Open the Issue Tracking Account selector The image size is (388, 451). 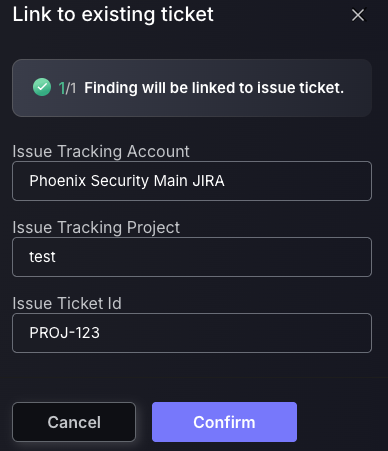coord(192,181)
